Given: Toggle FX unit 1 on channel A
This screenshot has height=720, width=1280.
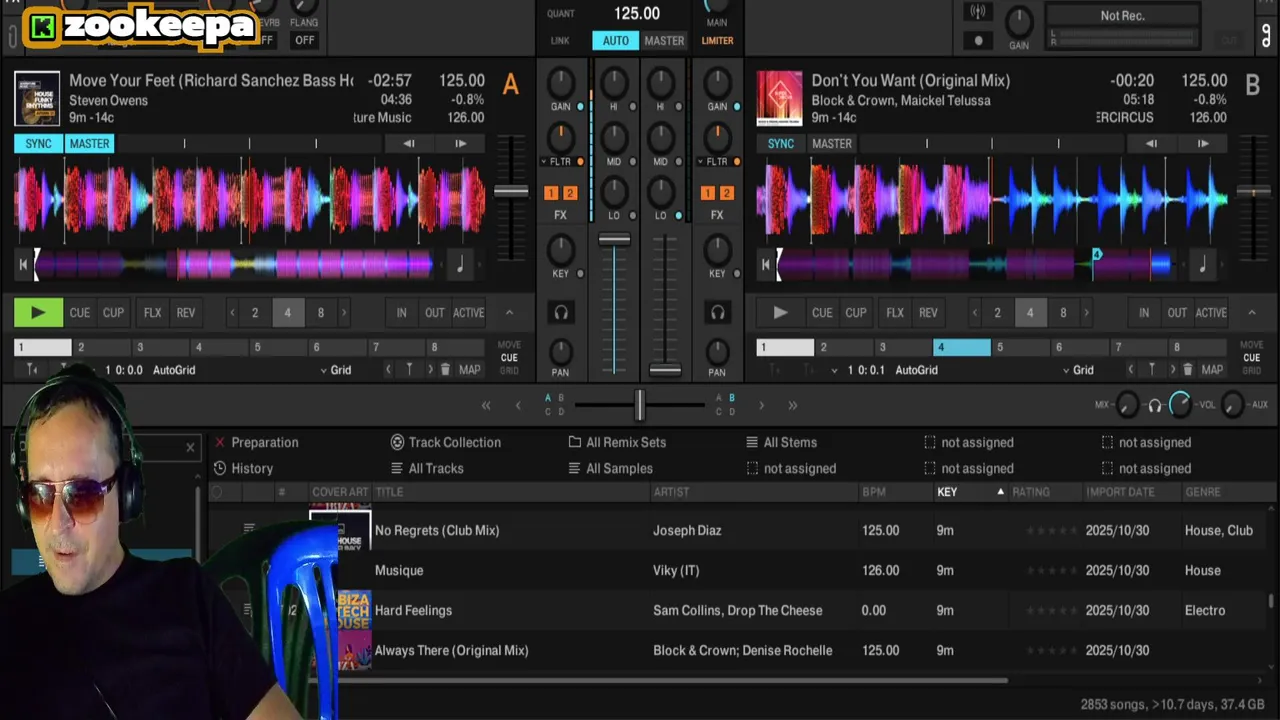Looking at the screenshot, I should click(551, 193).
